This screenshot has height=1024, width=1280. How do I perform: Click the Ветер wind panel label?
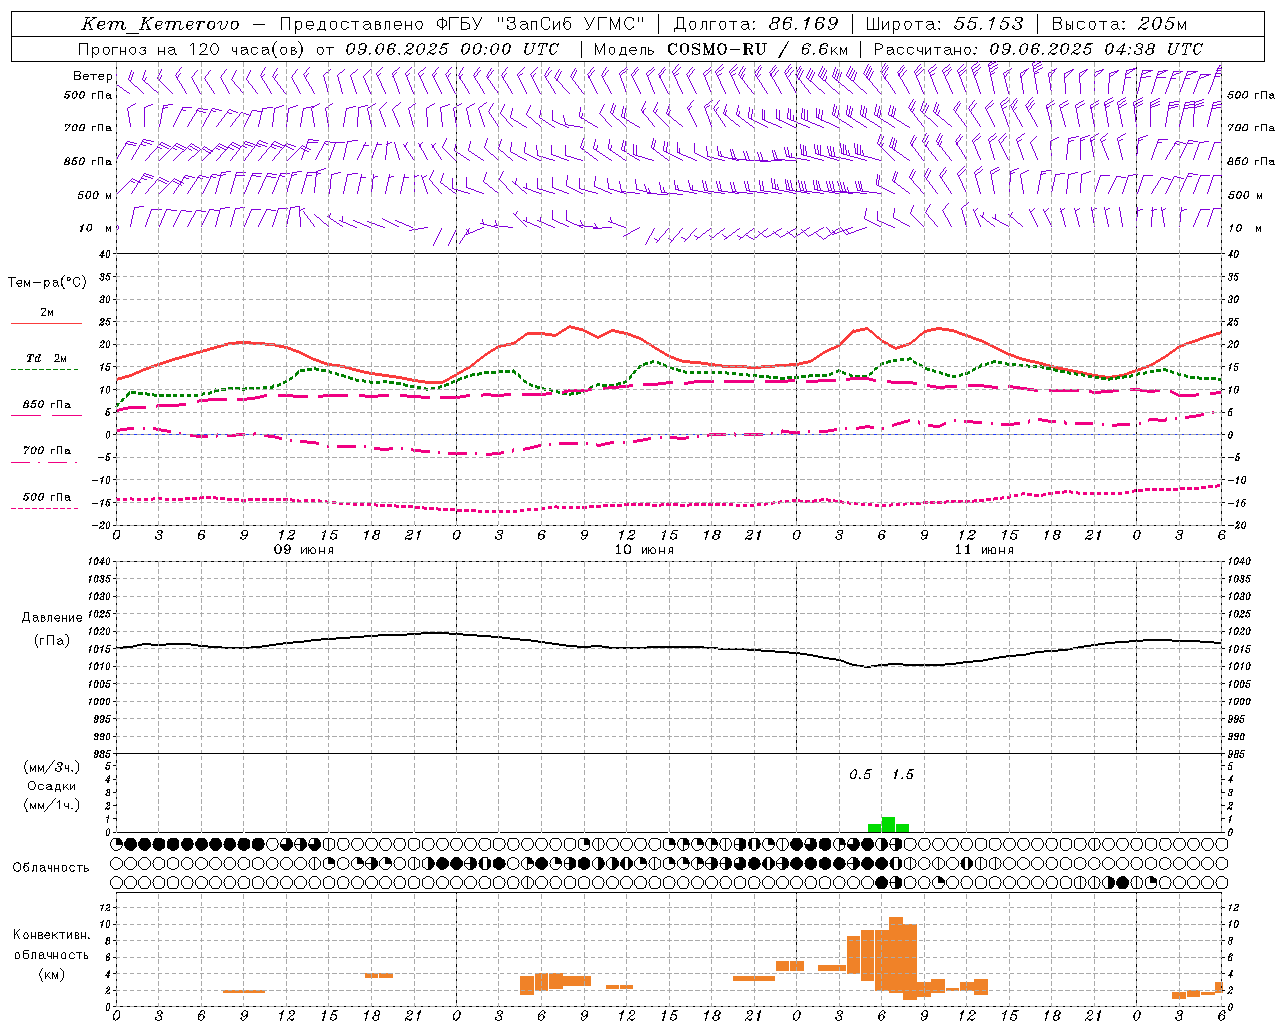(x=92, y=76)
